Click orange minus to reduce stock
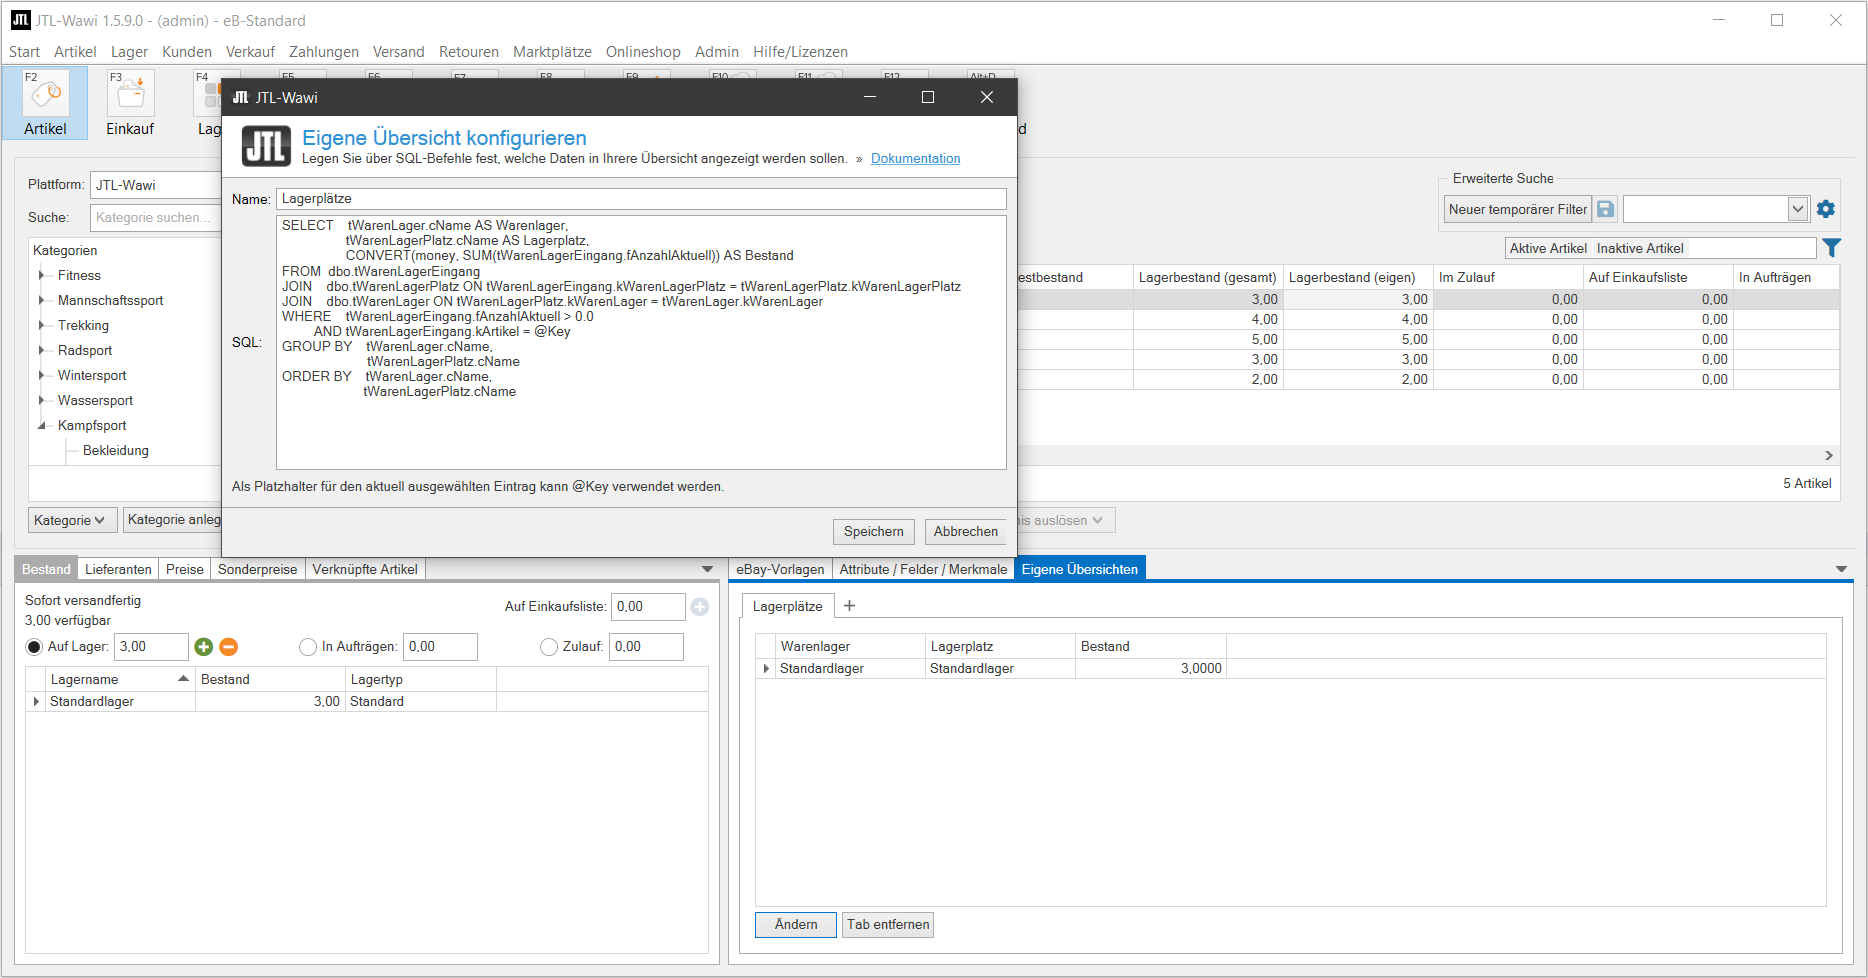 (229, 647)
